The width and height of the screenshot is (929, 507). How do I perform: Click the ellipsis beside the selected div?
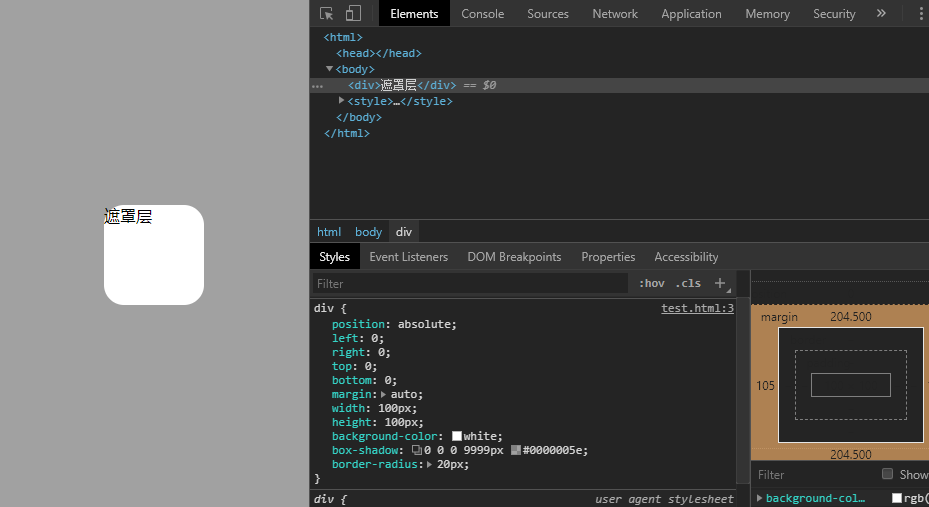coord(318,86)
